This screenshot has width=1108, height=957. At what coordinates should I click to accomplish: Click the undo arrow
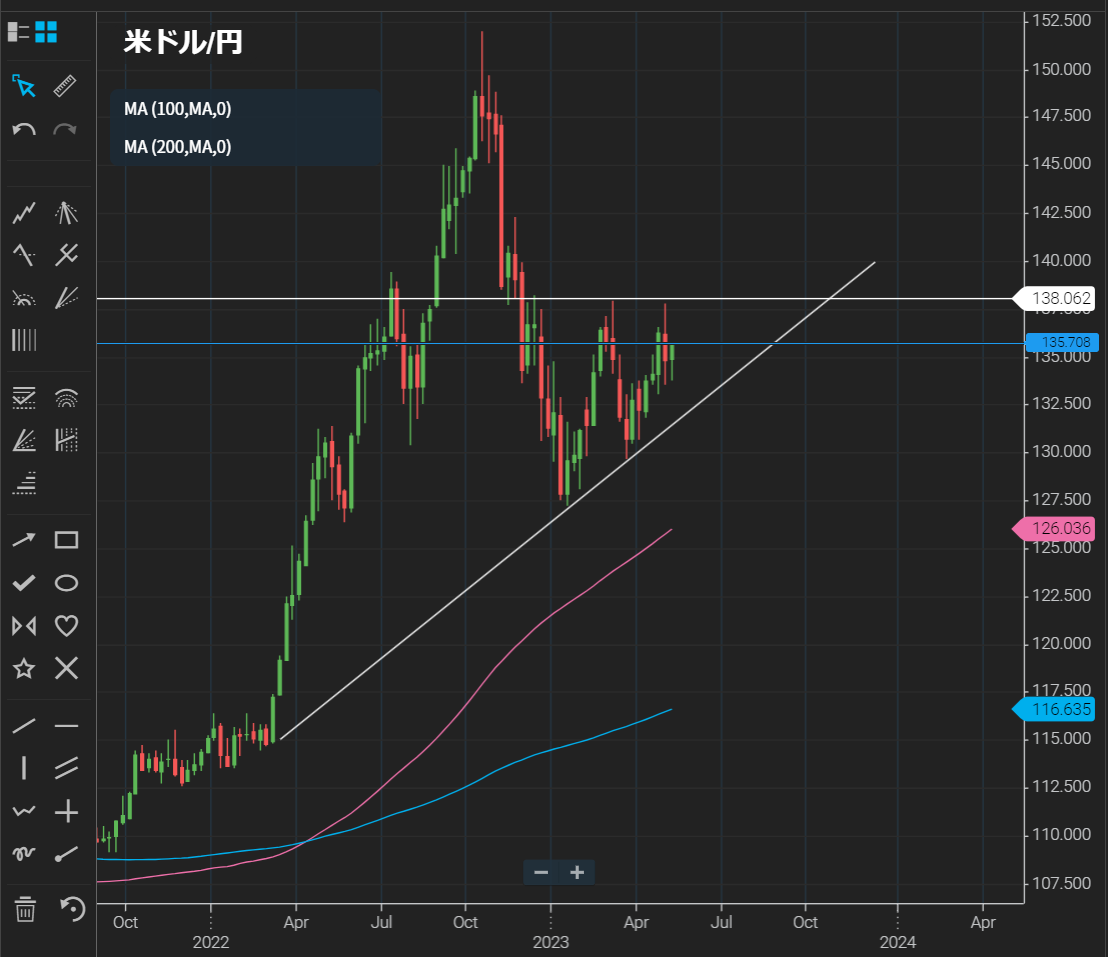pos(24,129)
